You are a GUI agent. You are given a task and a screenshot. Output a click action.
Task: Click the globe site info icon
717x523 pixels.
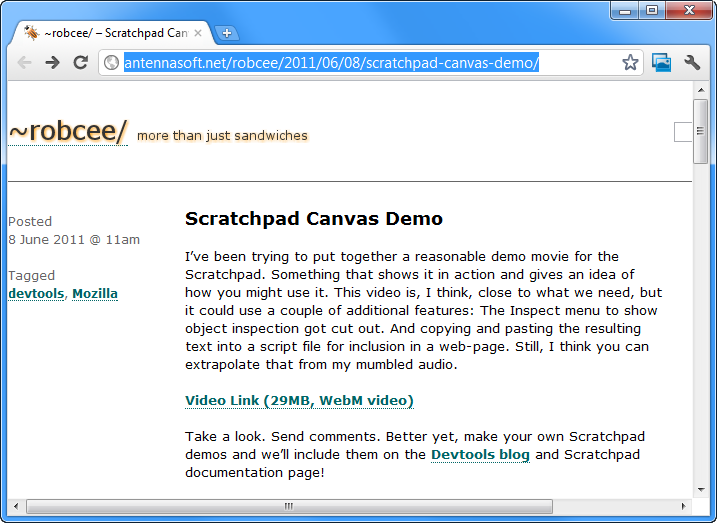point(112,63)
